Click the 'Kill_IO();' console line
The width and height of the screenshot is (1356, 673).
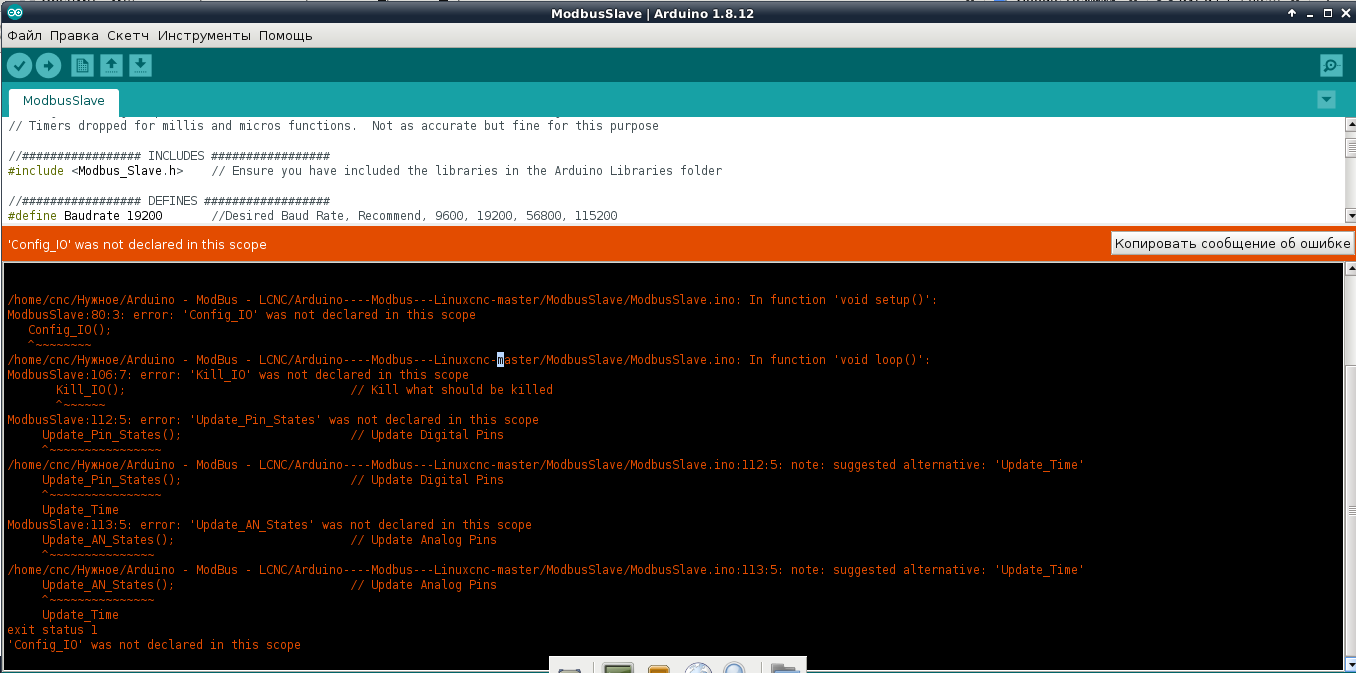click(x=304, y=390)
